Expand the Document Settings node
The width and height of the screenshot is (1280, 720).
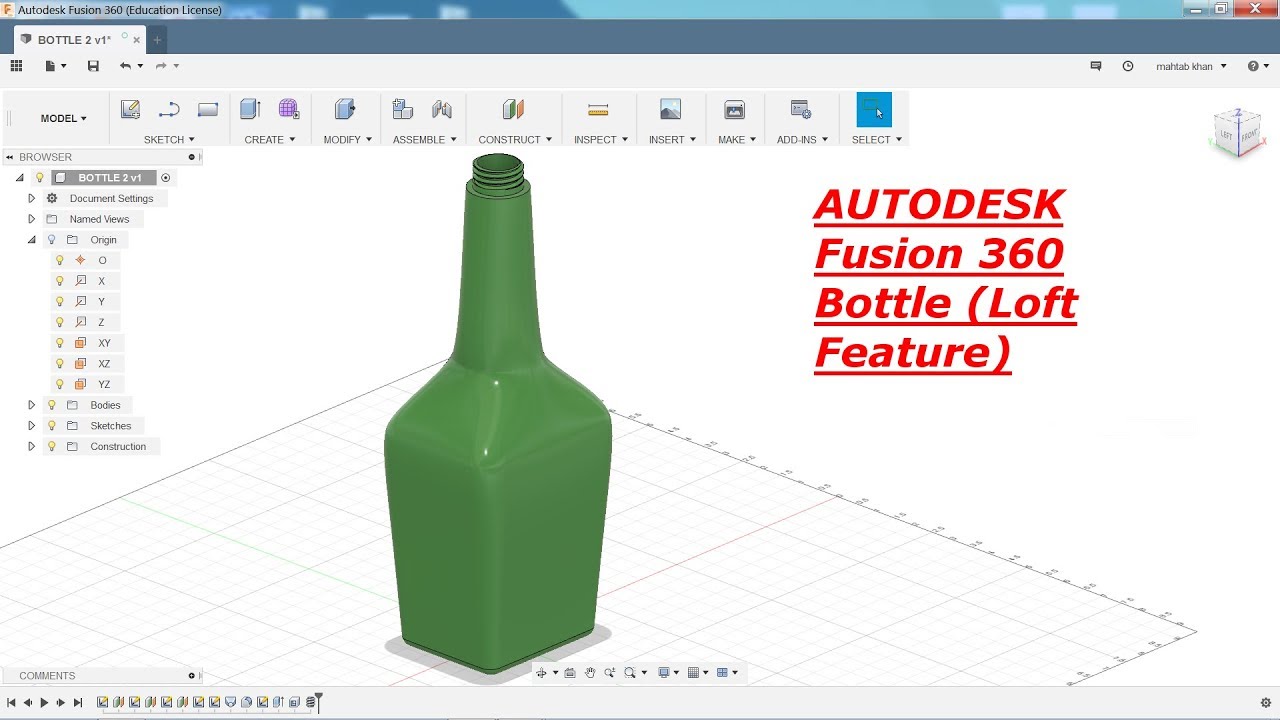[x=31, y=198]
